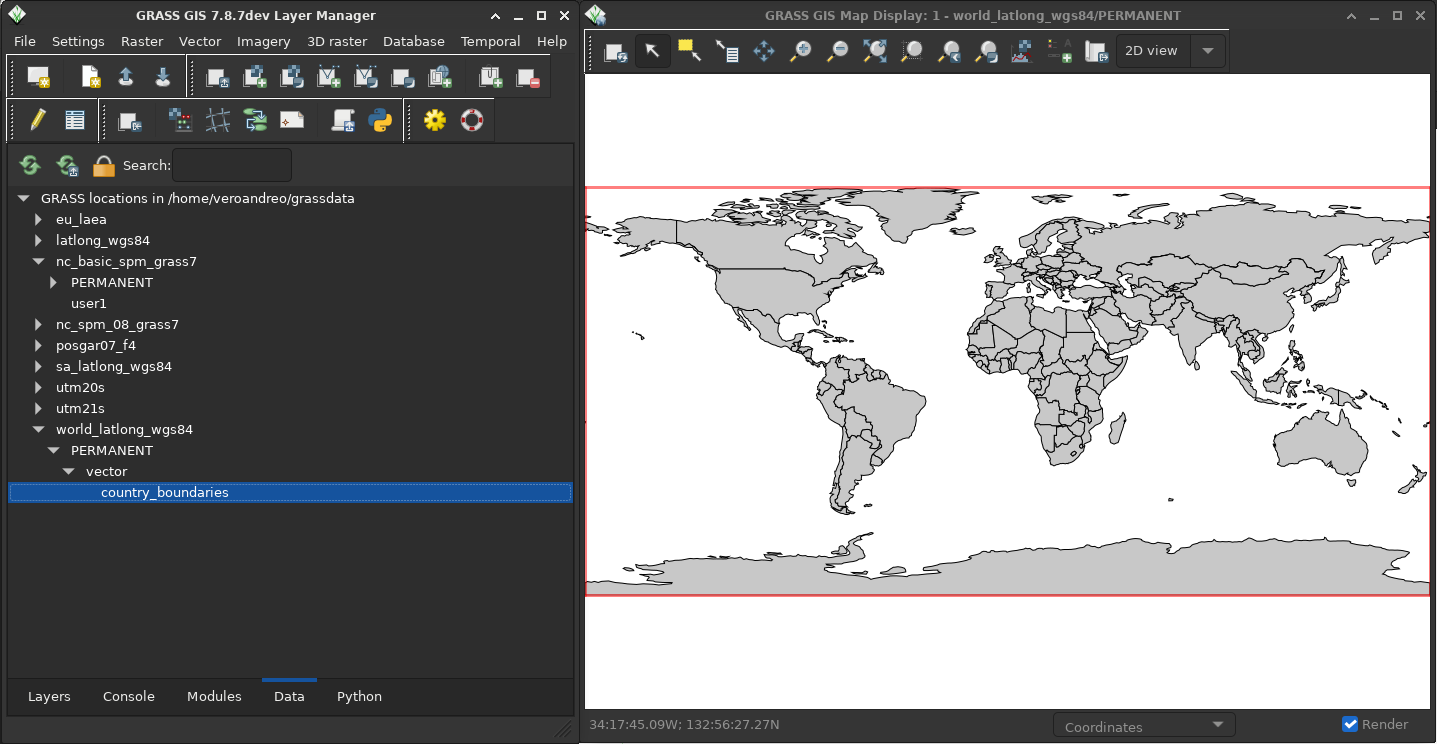Collapse the vector node in tree
The image size is (1437, 744).
tap(68, 471)
